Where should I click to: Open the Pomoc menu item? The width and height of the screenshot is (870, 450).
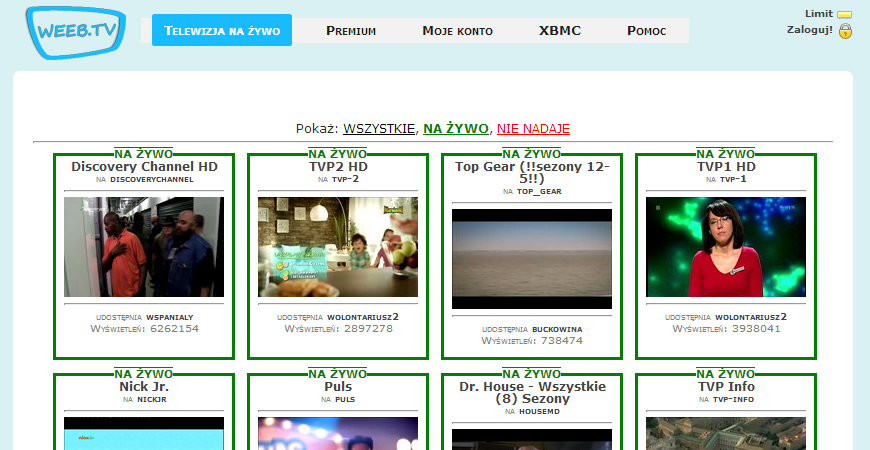646,31
